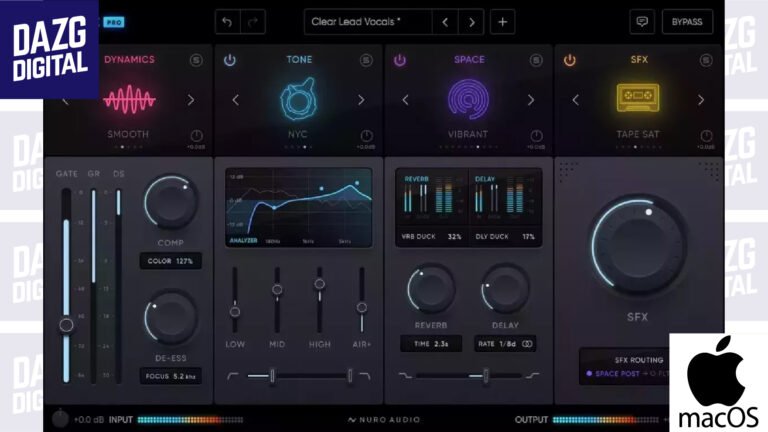Toggle the SPACE module power

click(400, 60)
